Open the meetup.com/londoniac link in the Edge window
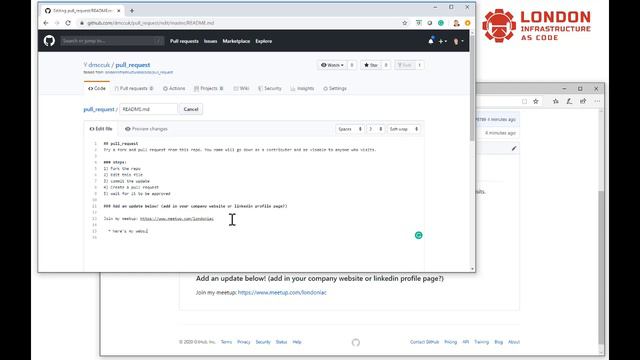640x360 pixels. pos(282,293)
